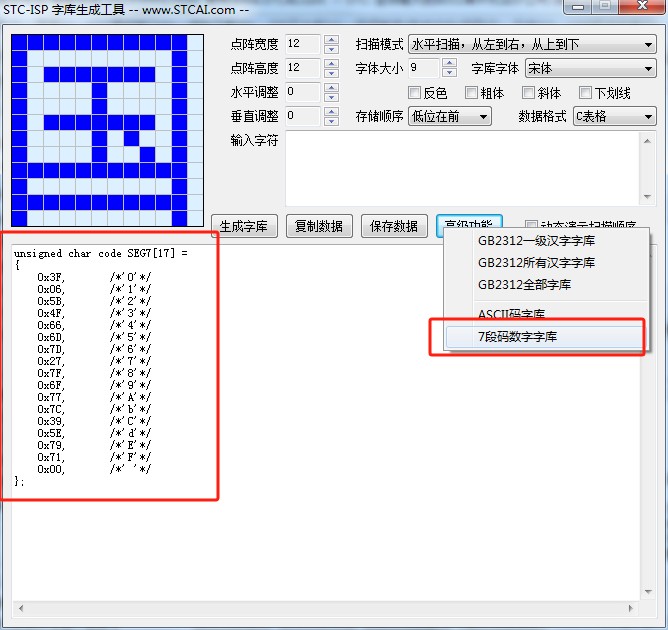Click 输入字符 box scrollbar down arrow
This screenshot has height=630, width=668.
647,196
